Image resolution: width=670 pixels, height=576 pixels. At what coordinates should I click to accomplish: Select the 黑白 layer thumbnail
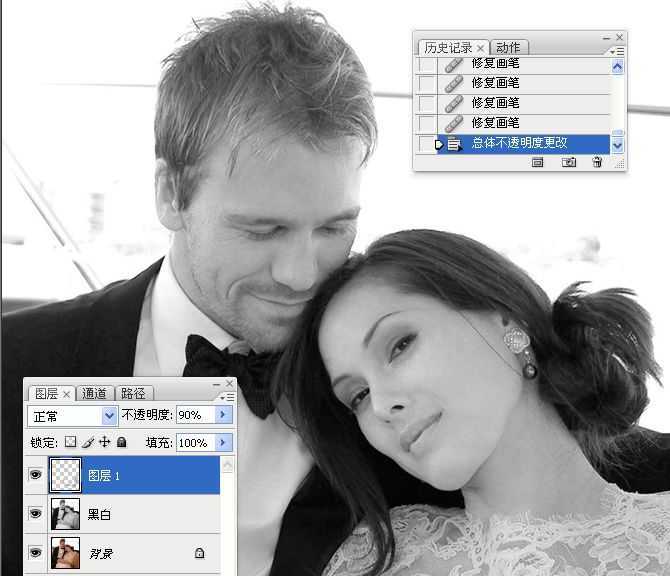pos(65,514)
